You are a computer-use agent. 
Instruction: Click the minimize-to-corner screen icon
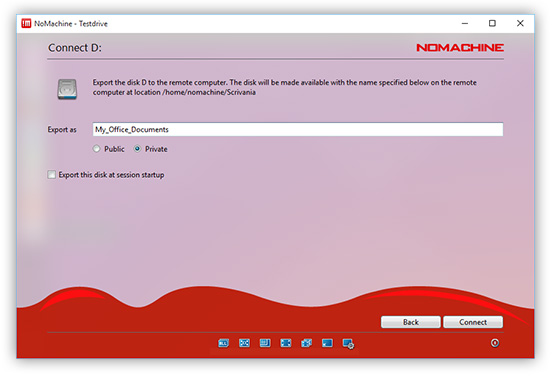coord(327,343)
